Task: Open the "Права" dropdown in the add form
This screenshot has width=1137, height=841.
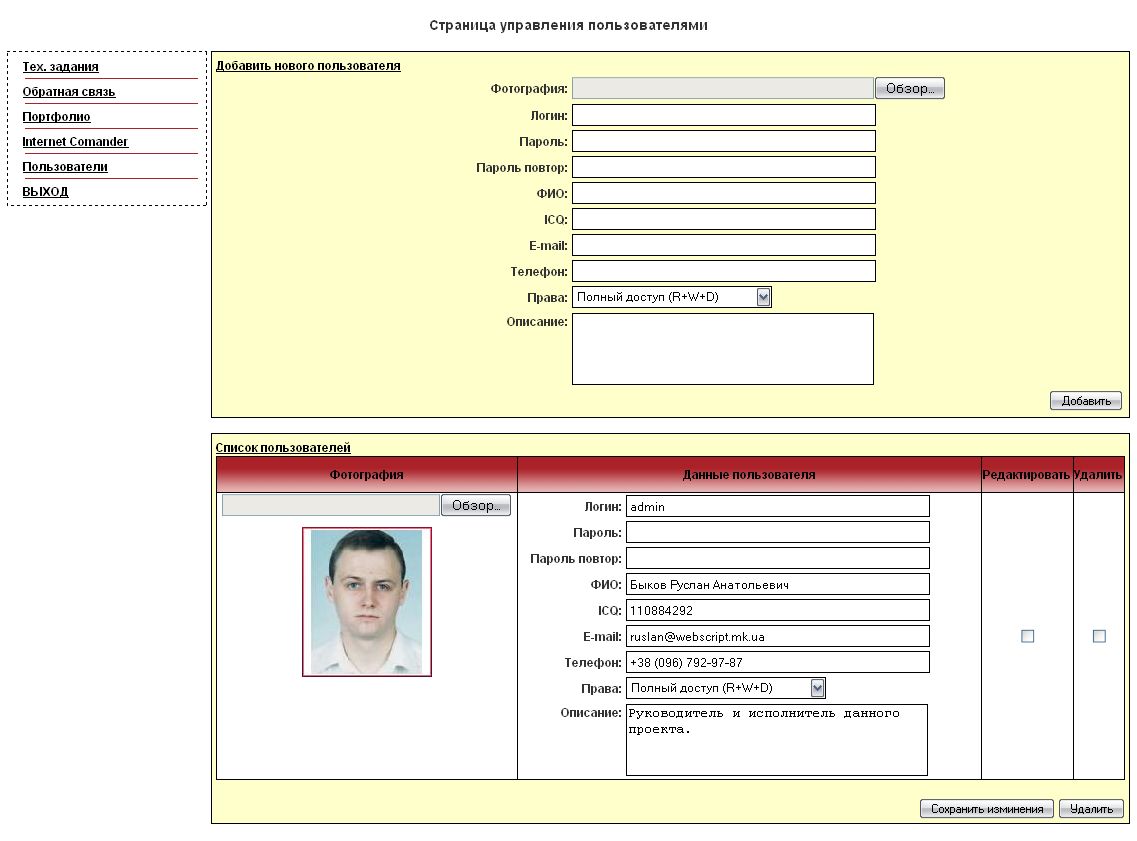Action: (x=763, y=296)
